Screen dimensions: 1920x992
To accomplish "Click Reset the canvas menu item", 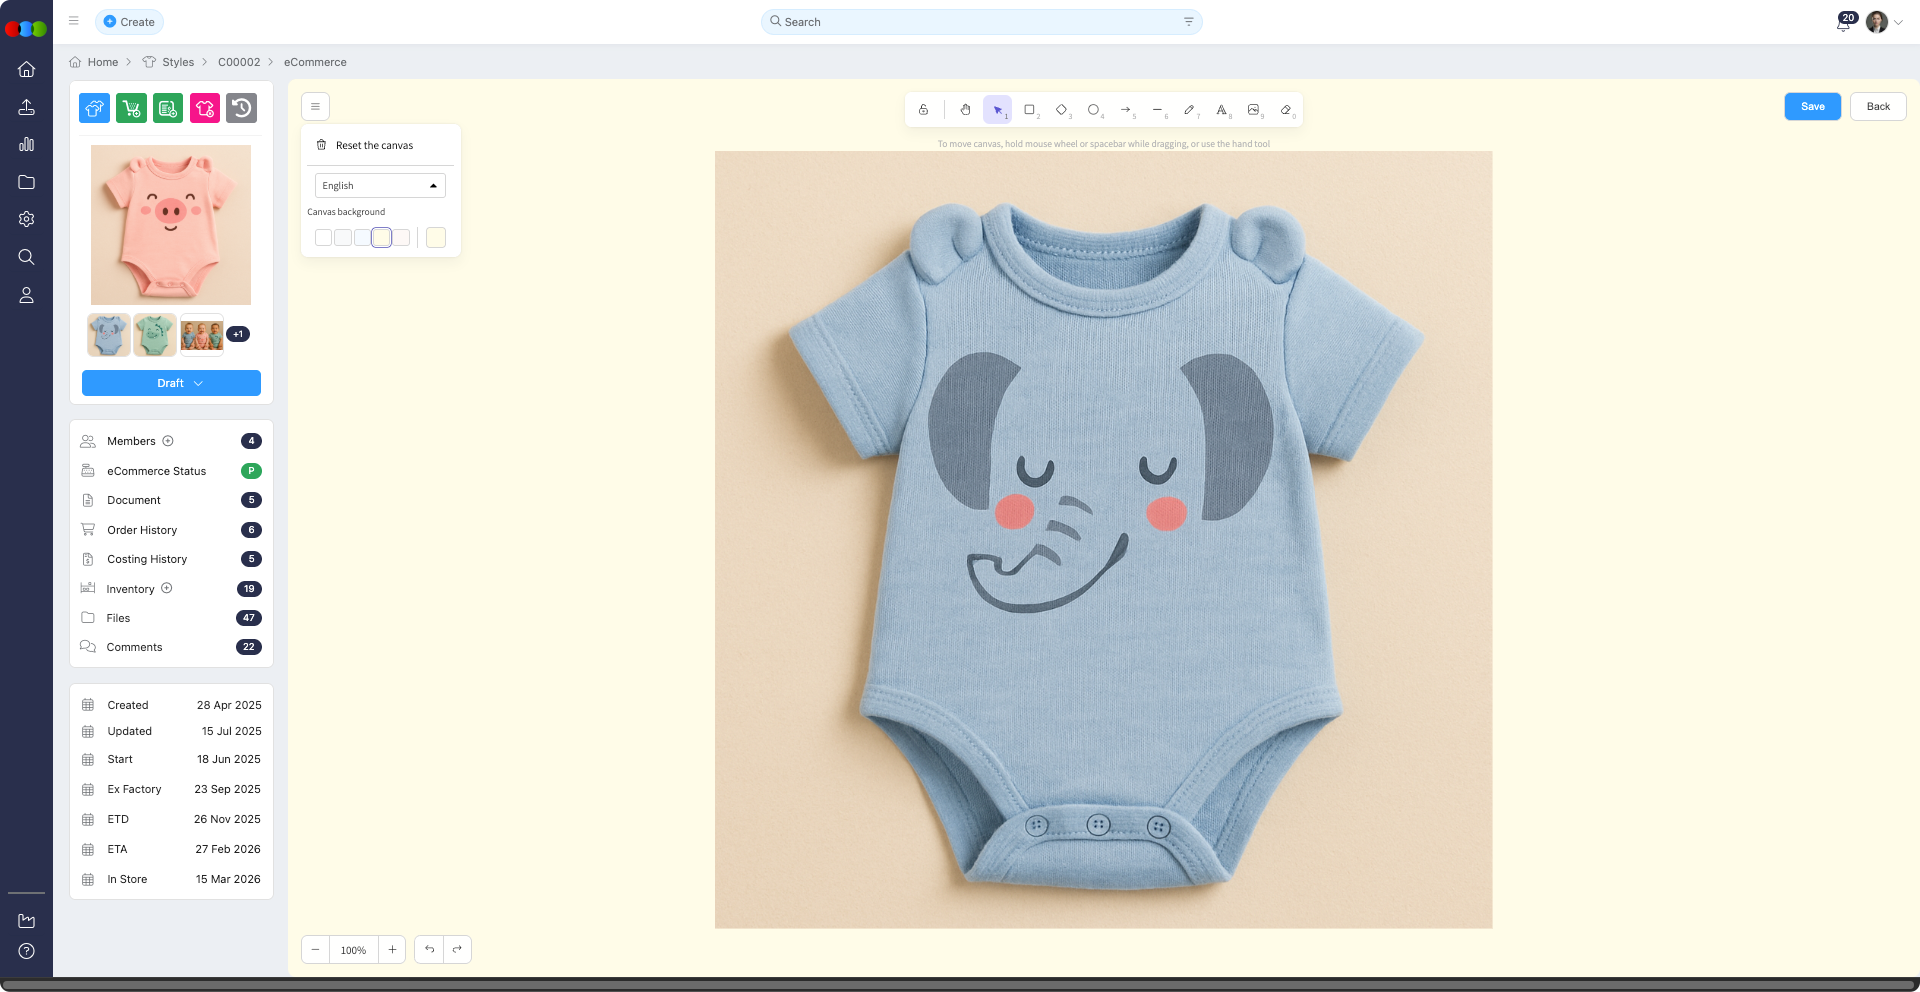I will [x=374, y=146].
